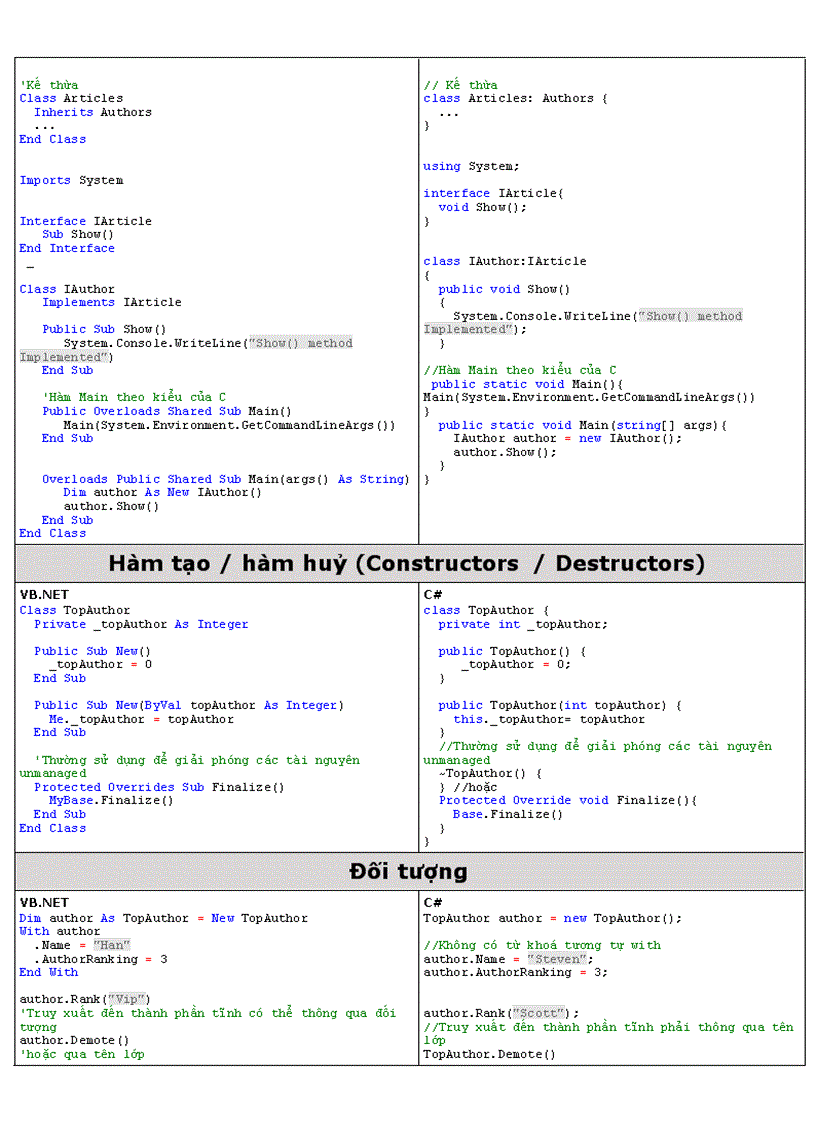Click the "Imports System" statement
Screen dimensions: 816x1123
pyautogui.click(x=71, y=180)
